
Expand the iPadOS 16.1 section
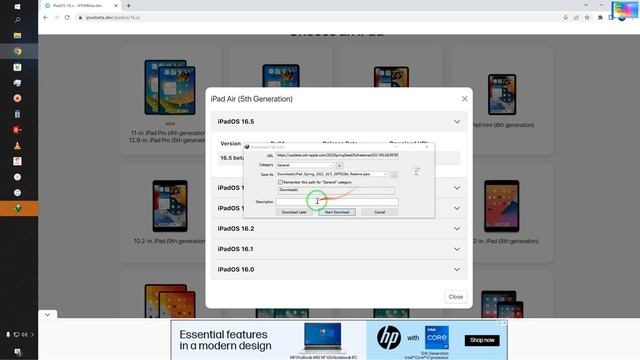coord(339,249)
